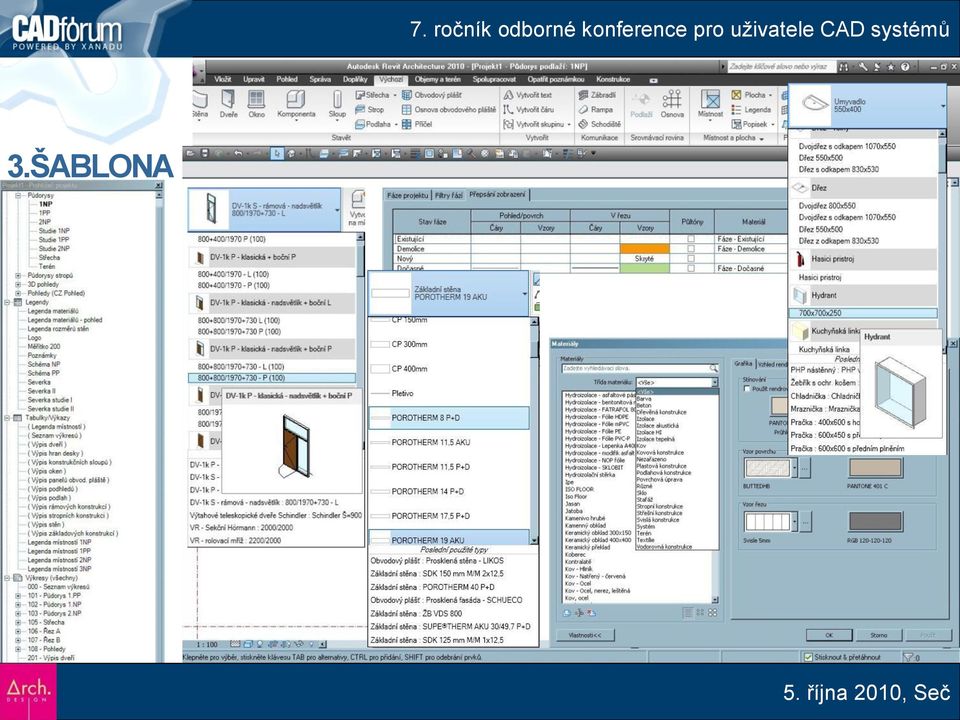Select Keramický obklad 300x150 material
The height and width of the screenshot is (720, 960).
click(598, 533)
